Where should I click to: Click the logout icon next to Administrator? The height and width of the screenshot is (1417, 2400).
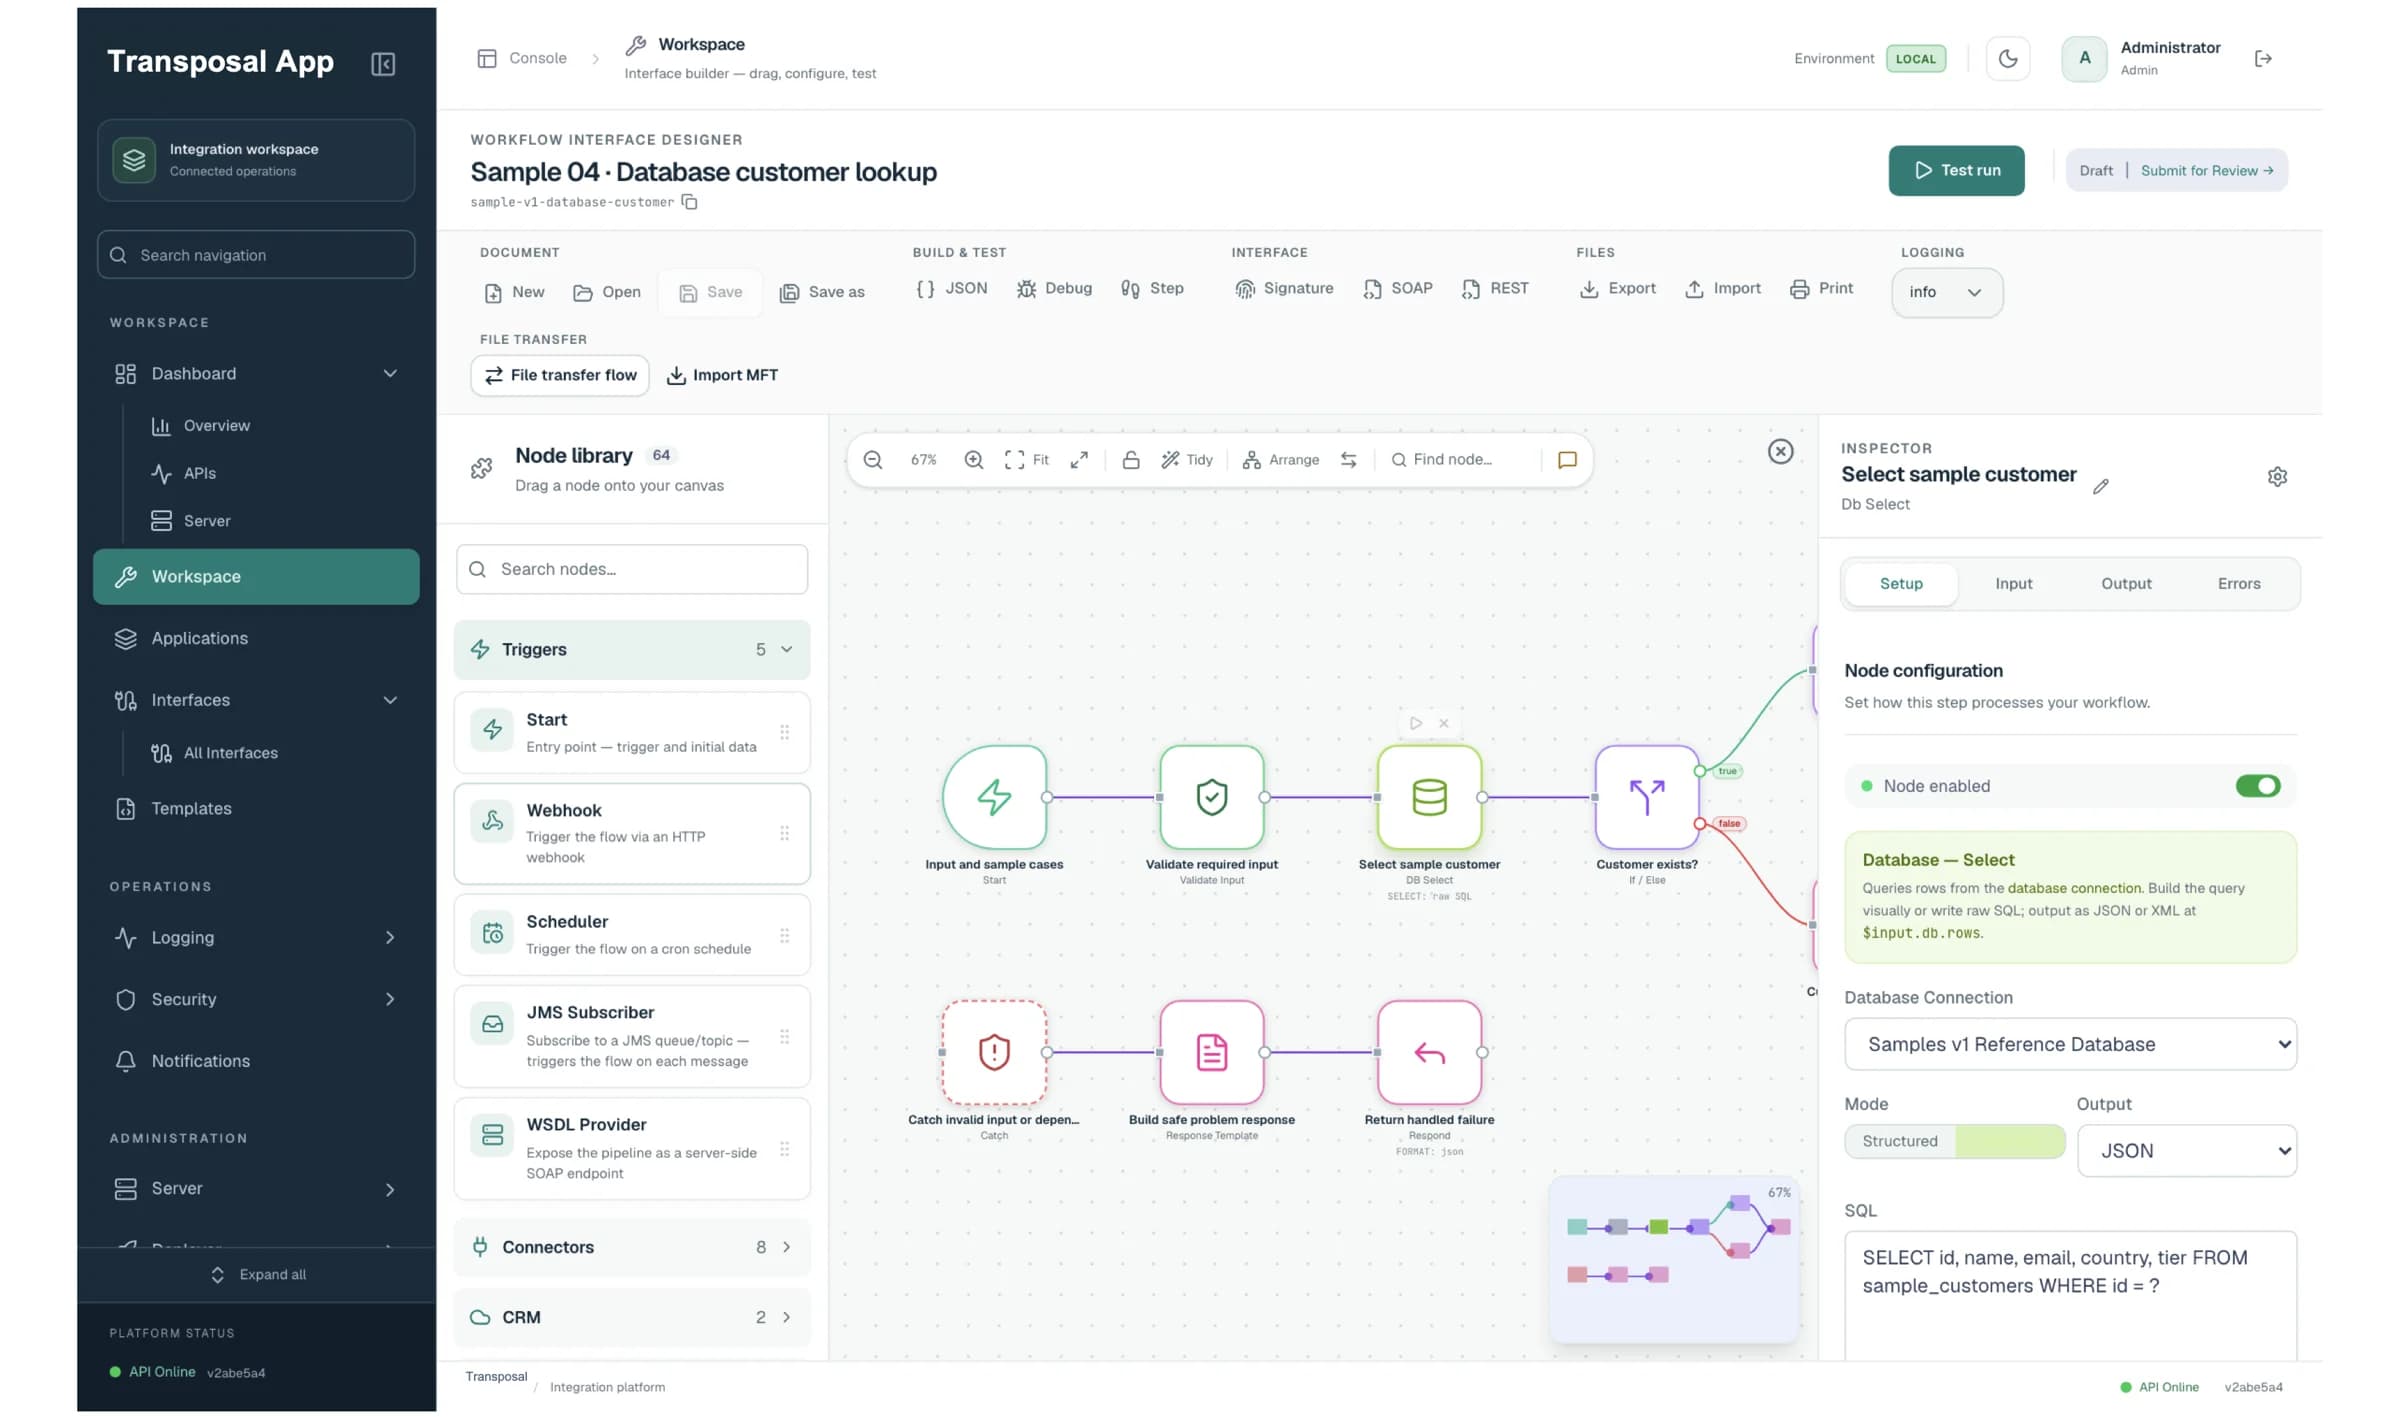click(x=2263, y=58)
